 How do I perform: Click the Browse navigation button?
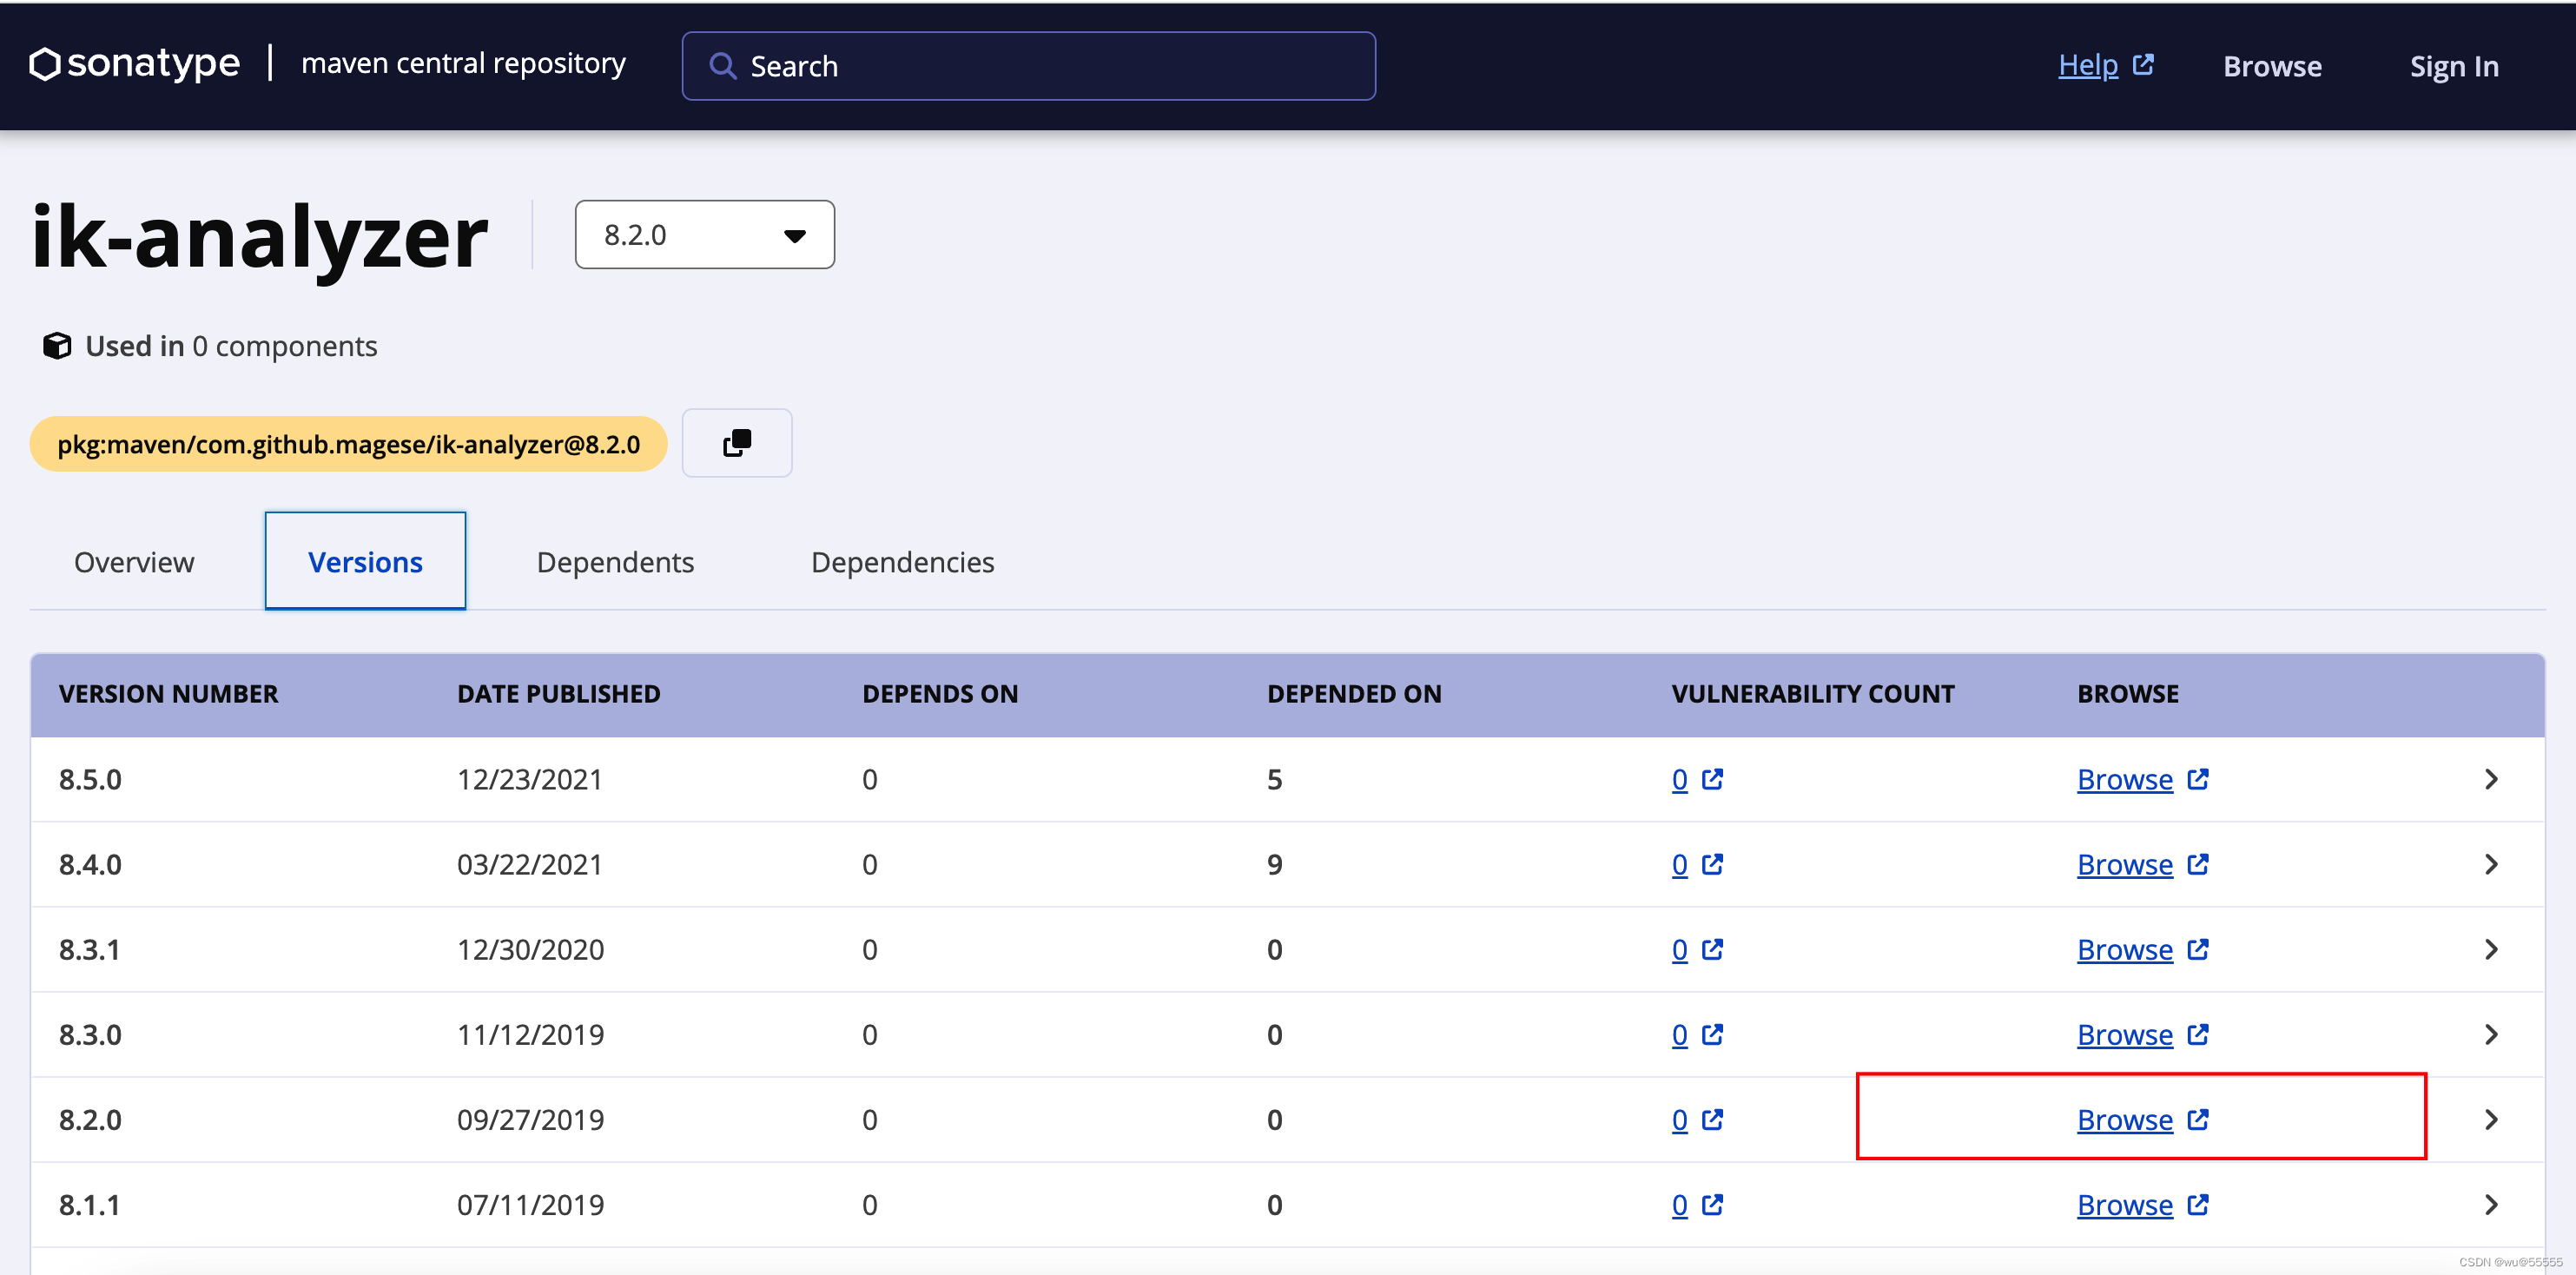[2272, 66]
